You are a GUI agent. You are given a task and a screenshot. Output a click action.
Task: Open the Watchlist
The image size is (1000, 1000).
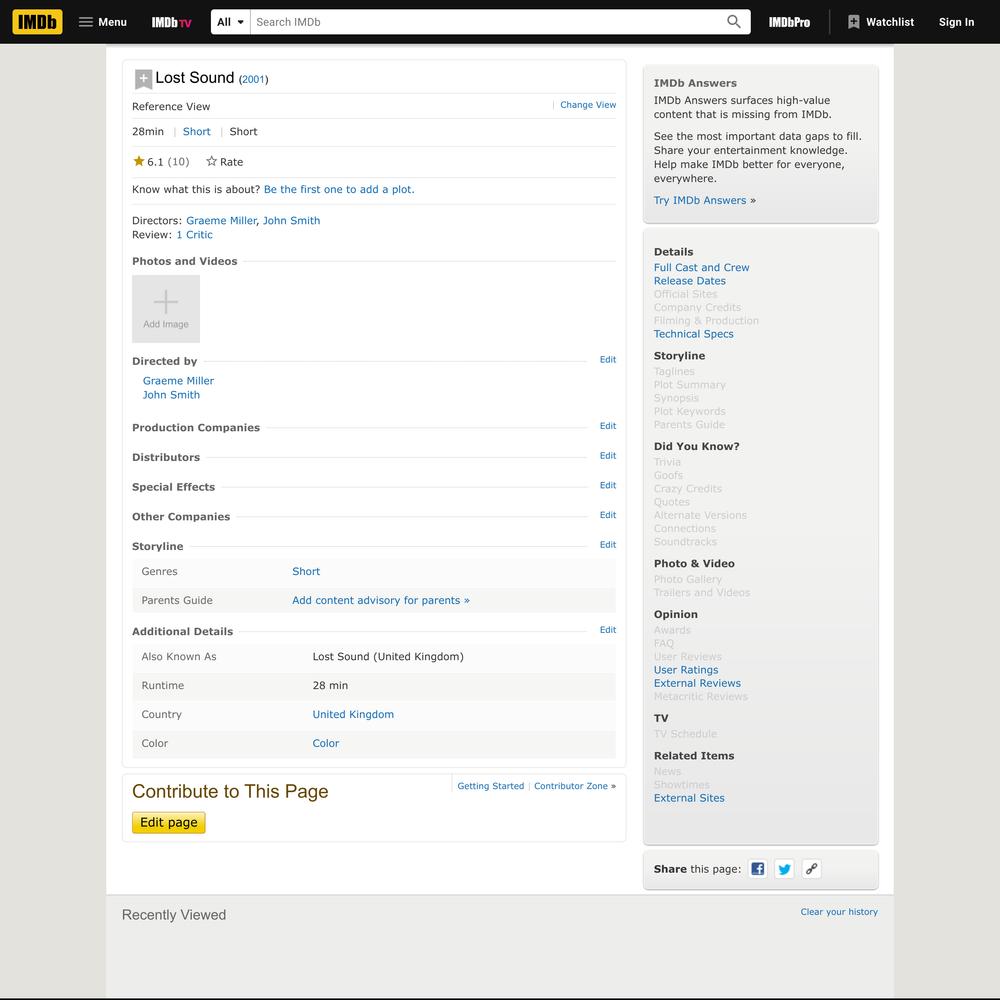pyautogui.click(x=881, y=22)
